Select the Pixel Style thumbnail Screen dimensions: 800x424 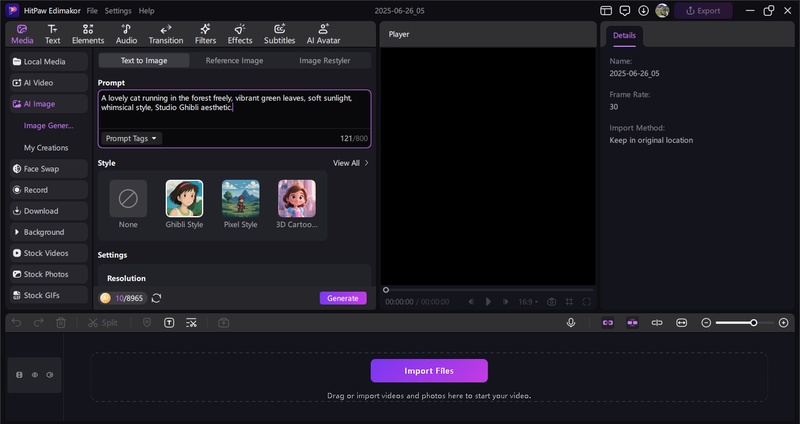[240, 198]
